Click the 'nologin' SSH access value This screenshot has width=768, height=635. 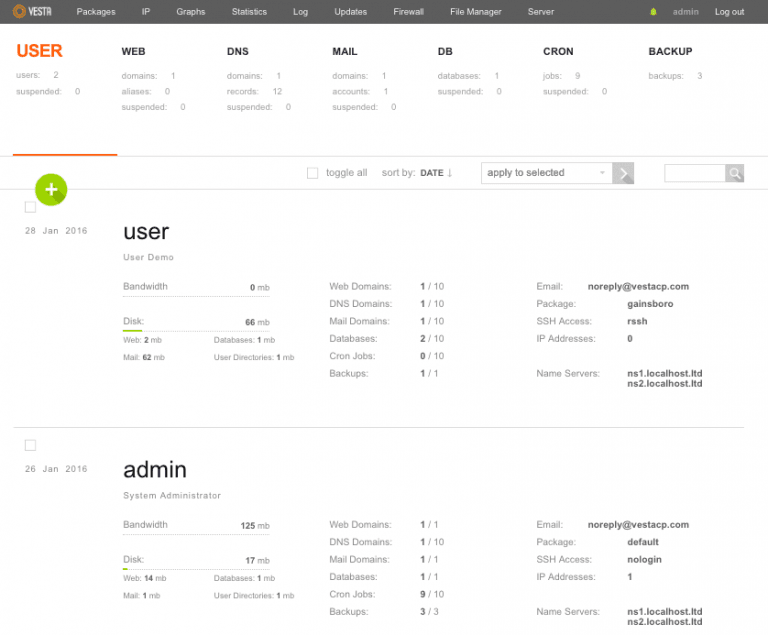[644, 560]
